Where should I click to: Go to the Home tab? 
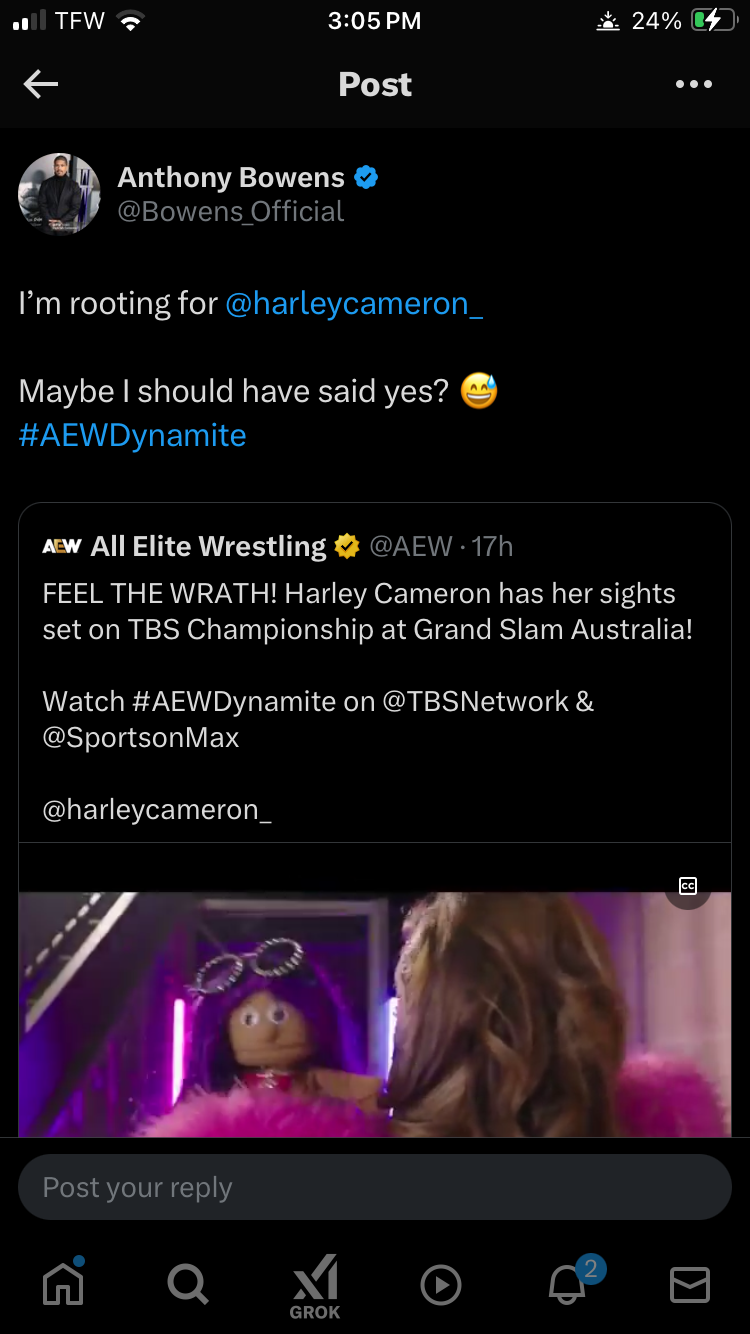click(62, 1284)
